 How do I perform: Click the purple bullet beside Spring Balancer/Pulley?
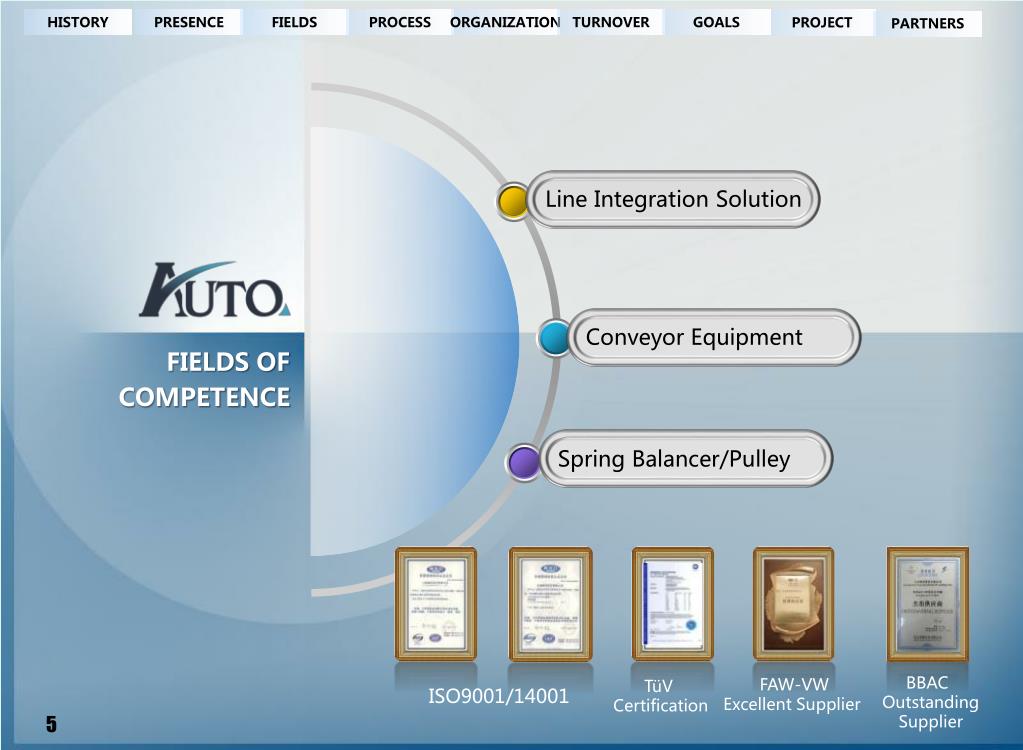tap(523, 462)
